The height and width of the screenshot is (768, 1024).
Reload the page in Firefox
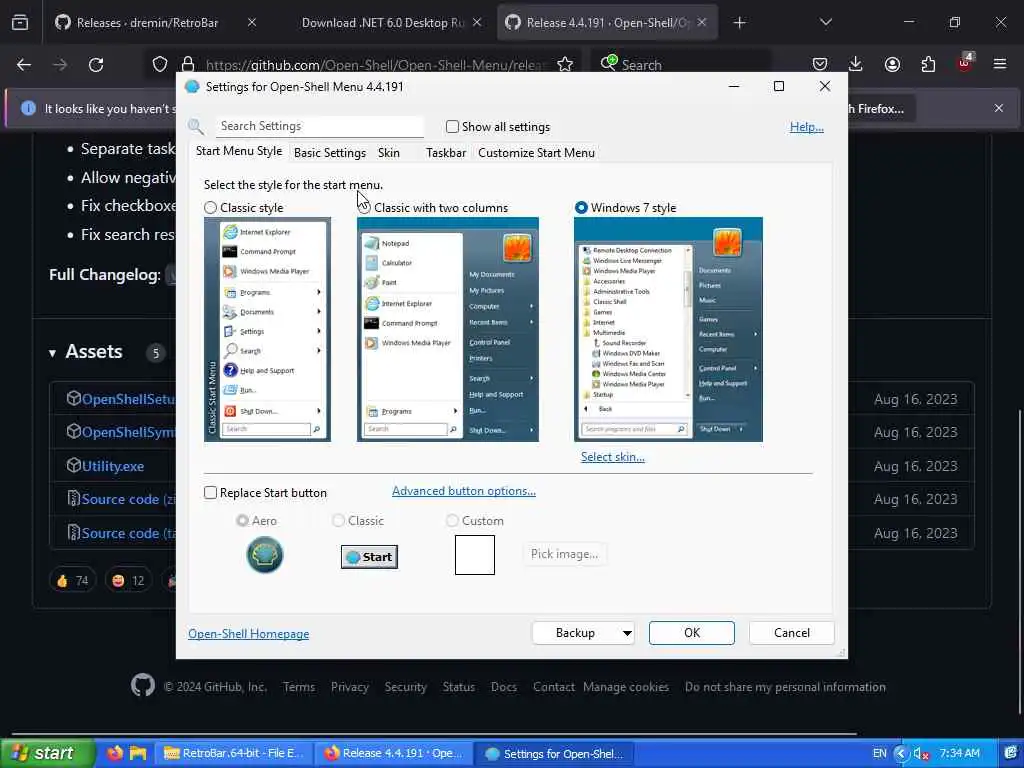pyautogui.click(x=96, y=65)
